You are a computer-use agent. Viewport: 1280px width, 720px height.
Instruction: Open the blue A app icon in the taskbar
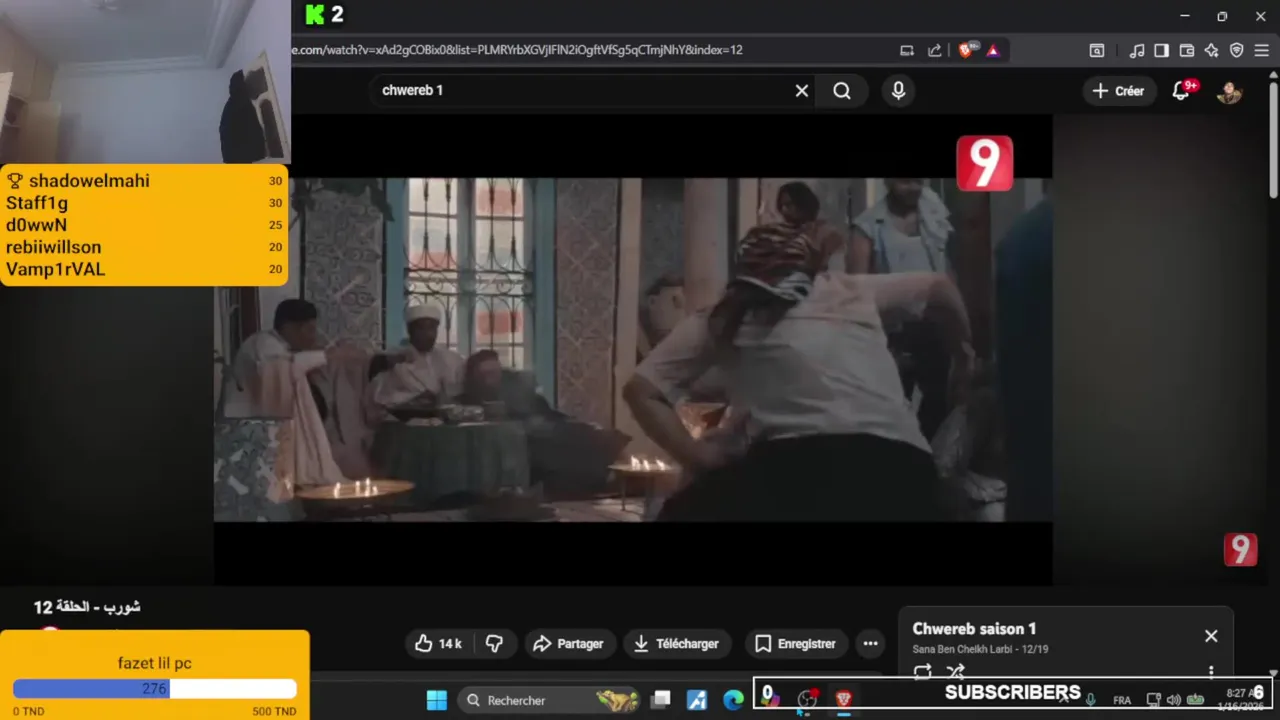click(x=697, y=700)
